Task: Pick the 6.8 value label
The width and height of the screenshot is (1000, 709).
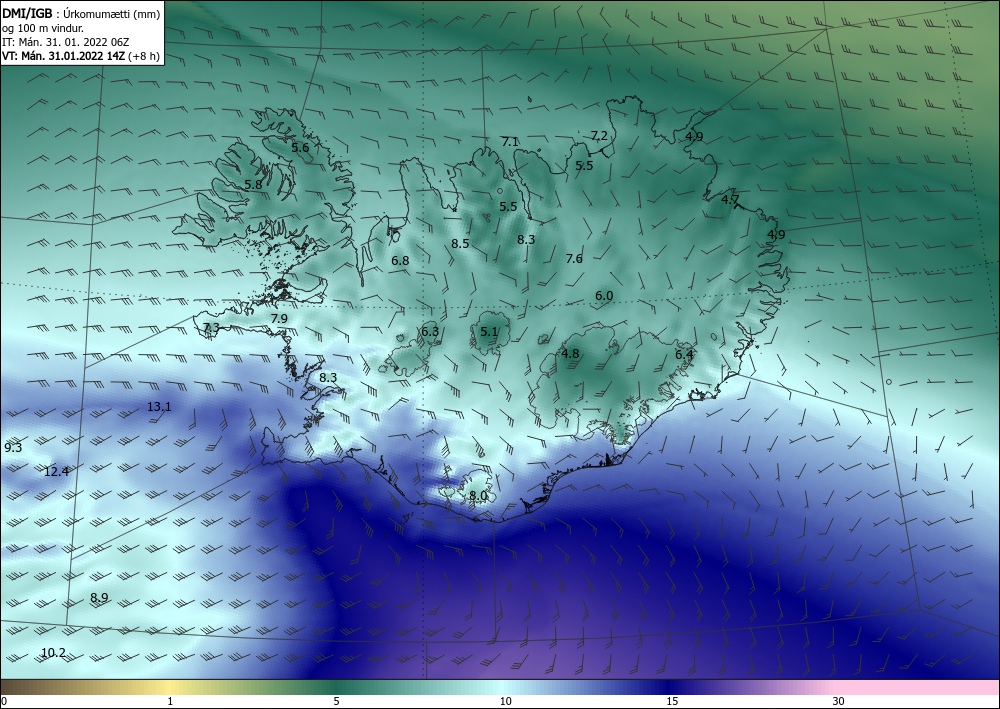Action: [401, 261]
